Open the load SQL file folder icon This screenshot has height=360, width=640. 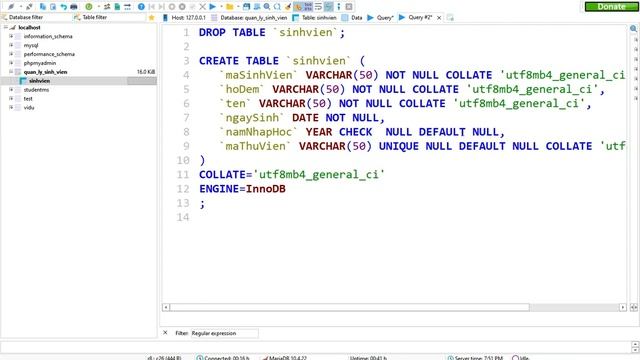(x=230, y=7)
